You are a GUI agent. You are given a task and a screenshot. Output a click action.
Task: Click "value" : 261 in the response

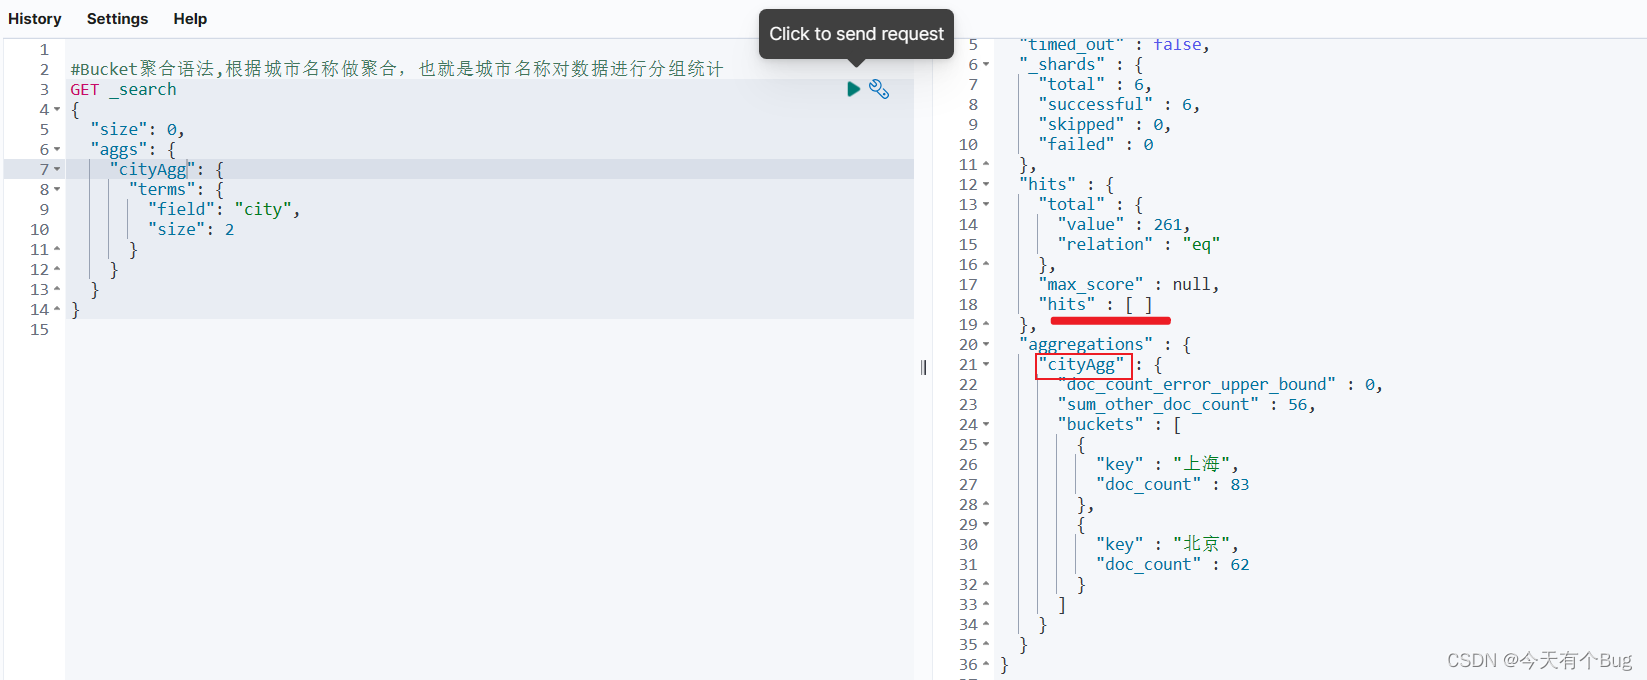pos(1124,224)
